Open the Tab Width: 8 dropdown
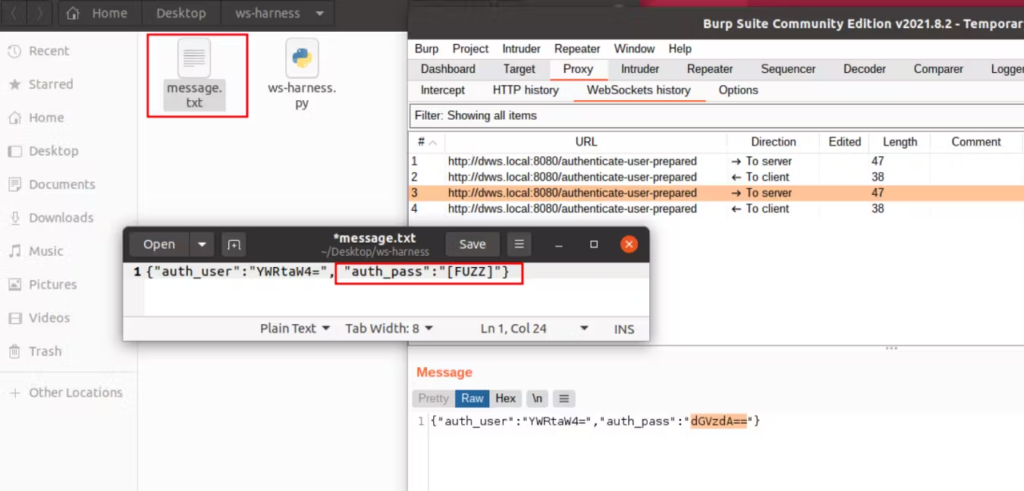 [x=389, y=328]
